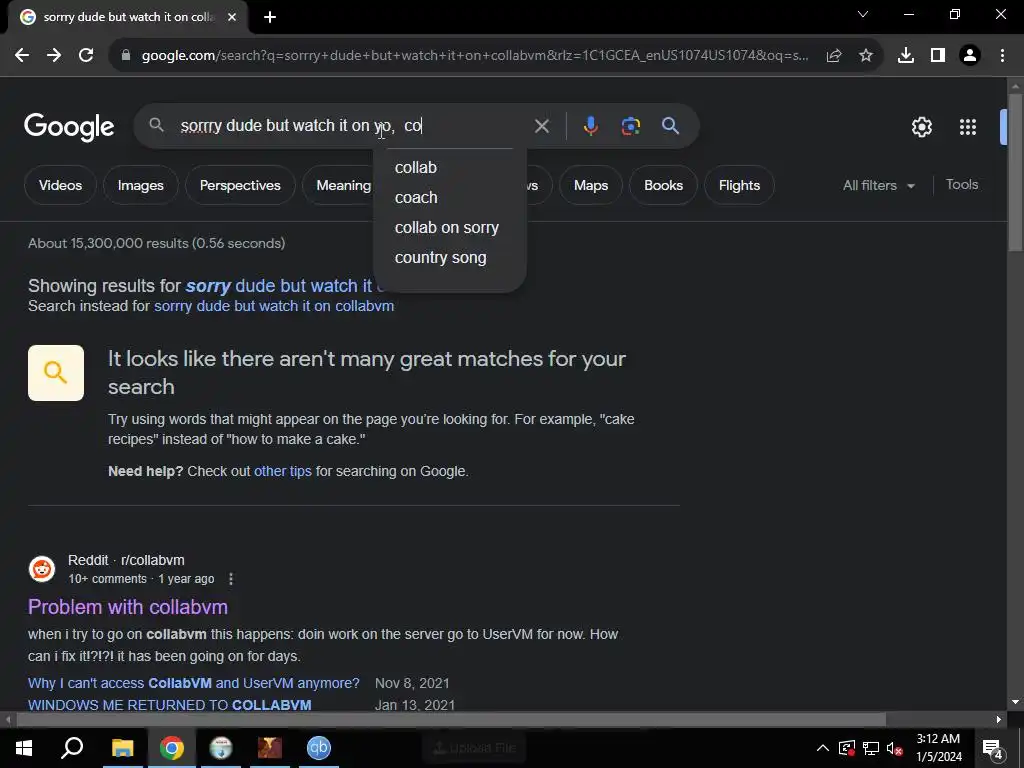
Task: Open the taskbar clock showing 3:12 AM
Action: click(938, 748)
